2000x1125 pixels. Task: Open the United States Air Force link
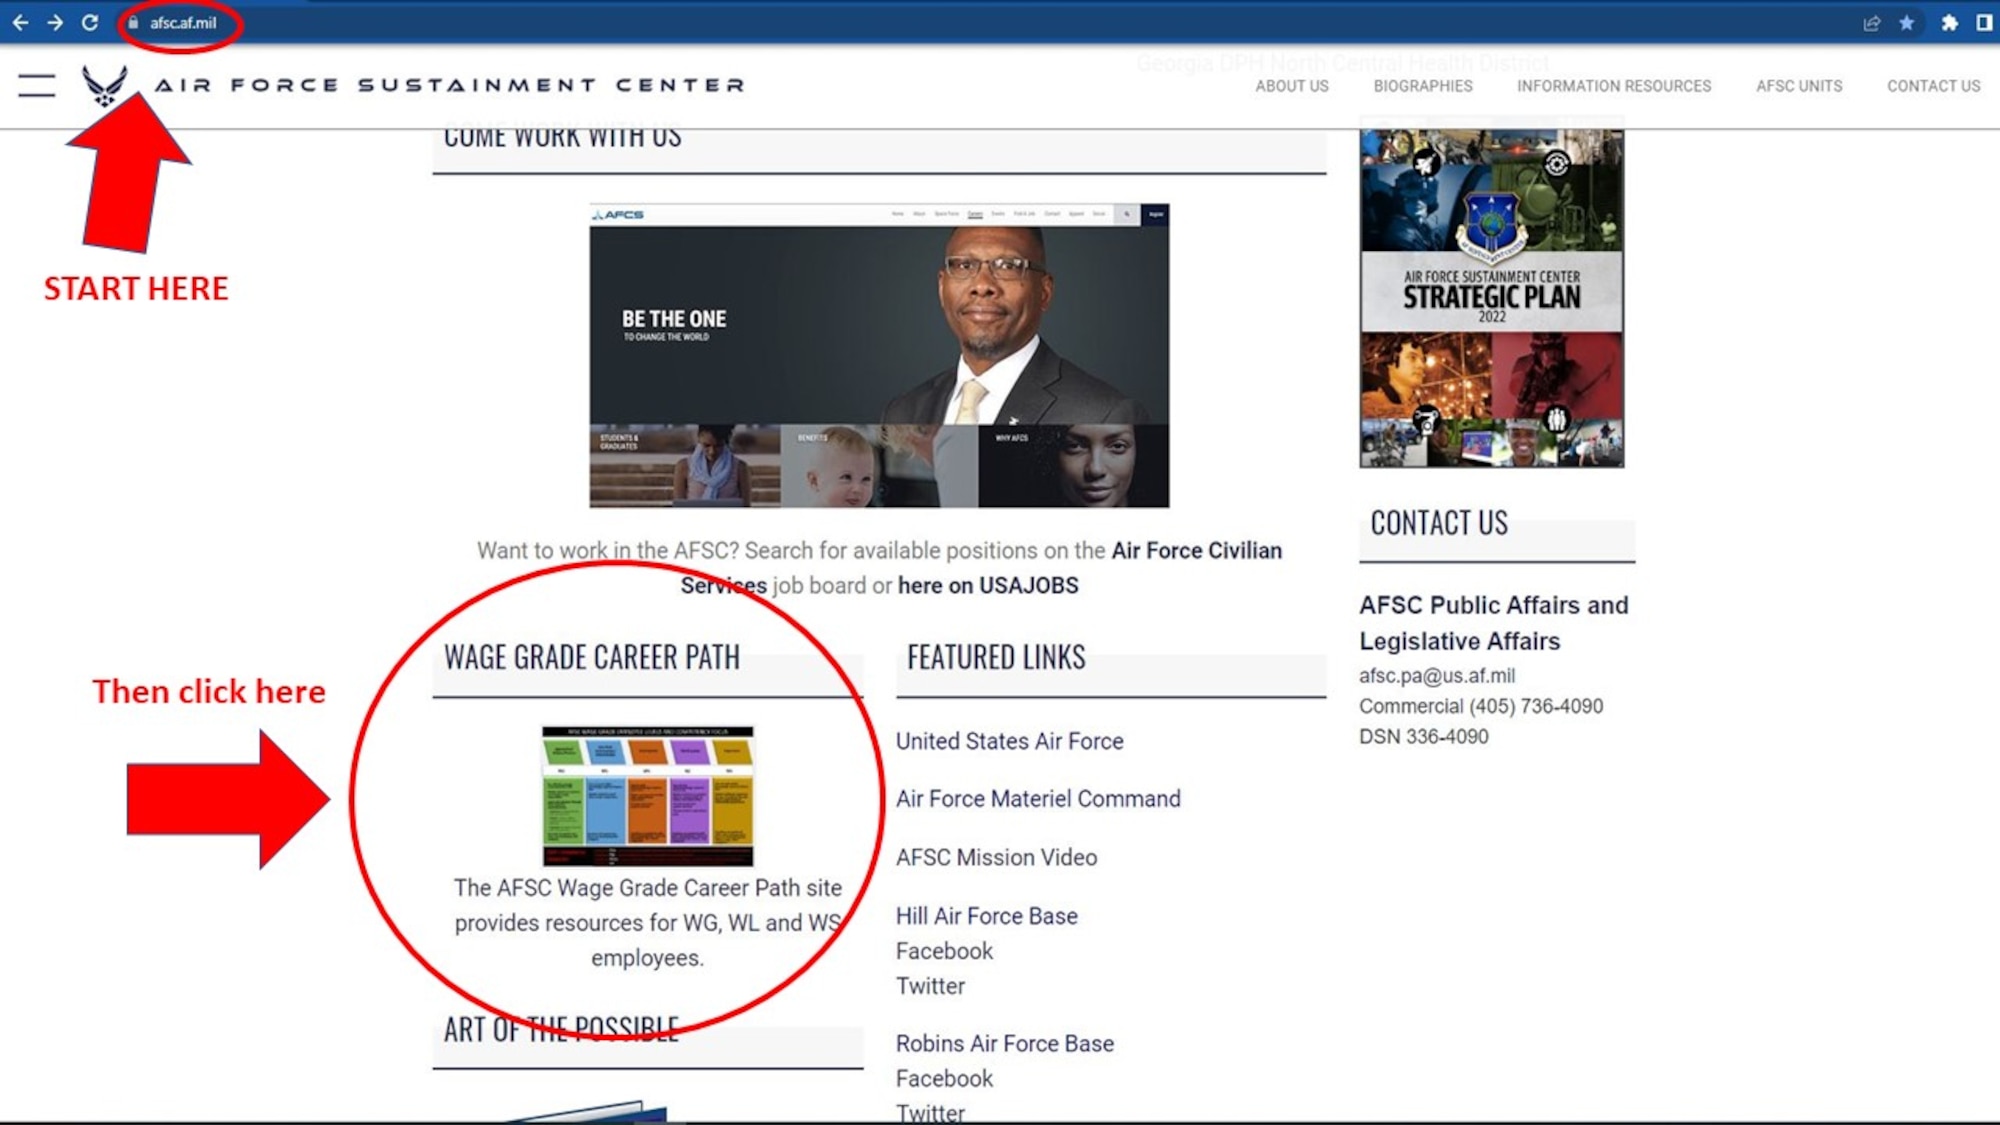point(1009,741)
